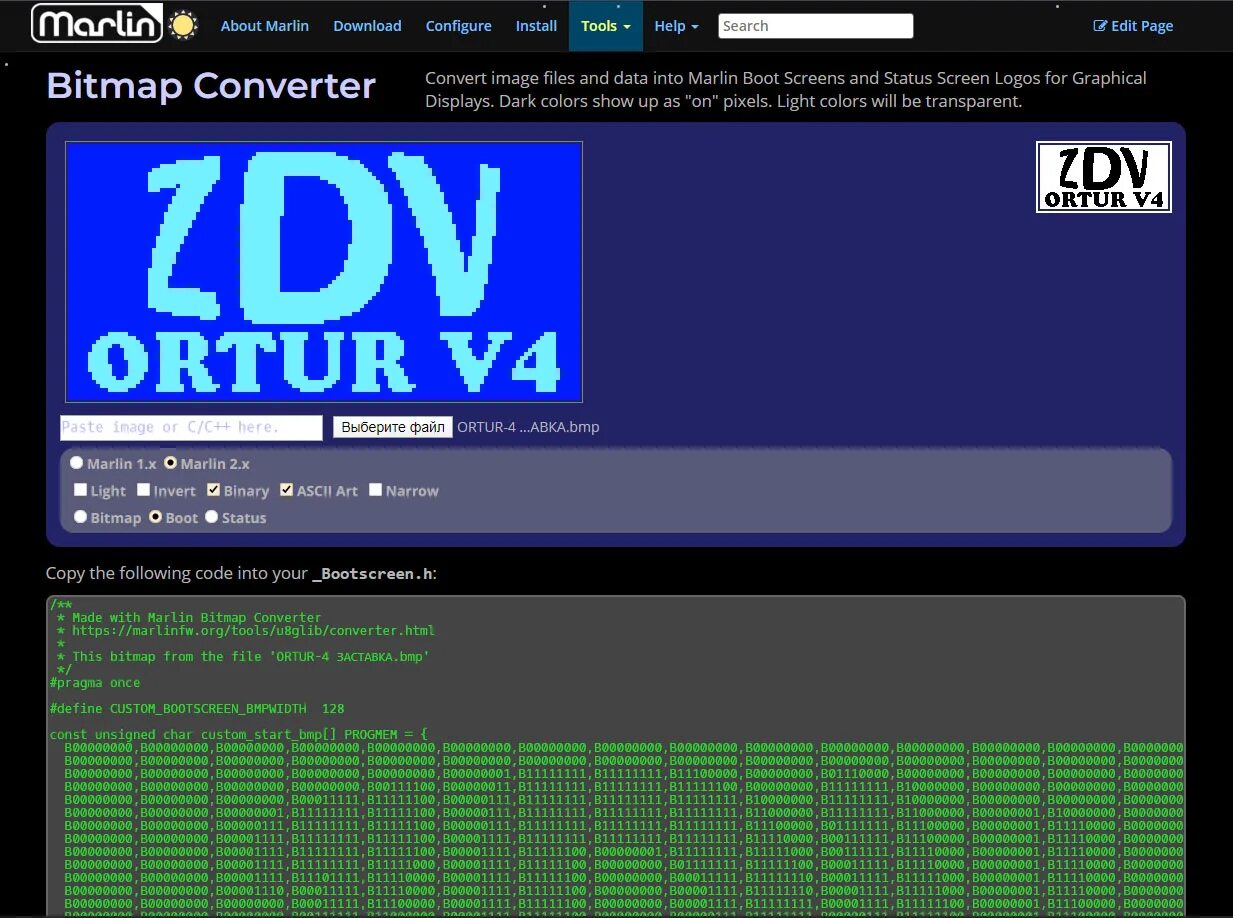Focus the Search field
The width and height of the screenshot is (1233, 918).
pyautogui.click(x=815, y=26)
